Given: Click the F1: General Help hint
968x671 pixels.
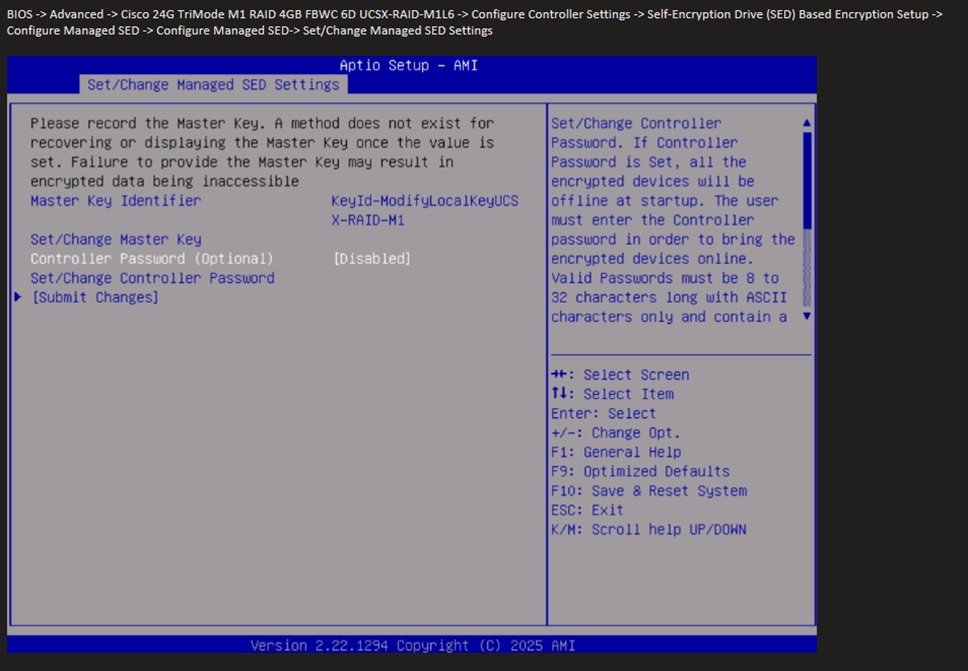Looking at the screenshot, I should point(616,452).
